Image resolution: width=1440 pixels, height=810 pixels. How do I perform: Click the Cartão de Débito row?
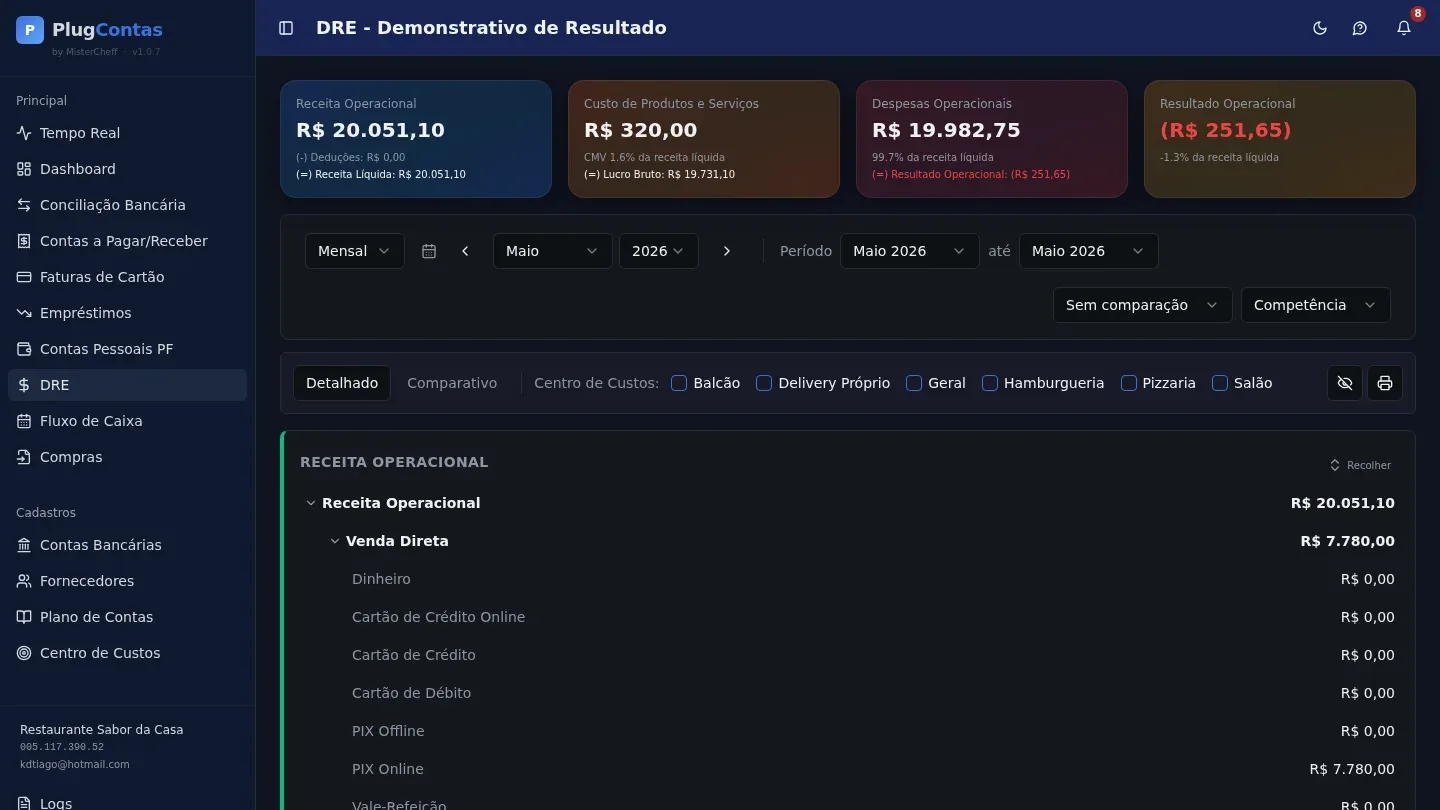coord(849,693)
